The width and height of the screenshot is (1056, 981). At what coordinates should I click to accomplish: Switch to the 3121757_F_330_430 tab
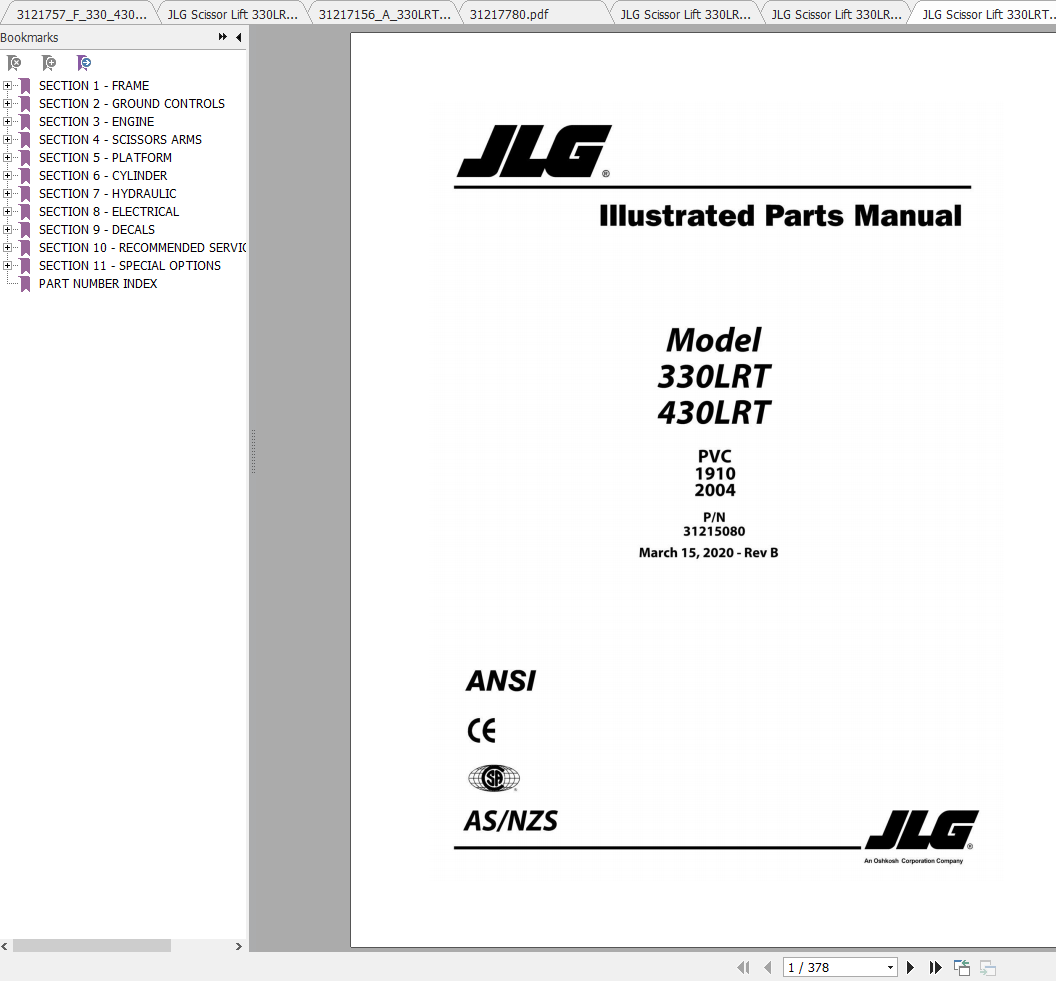click(x=81, y=15)
